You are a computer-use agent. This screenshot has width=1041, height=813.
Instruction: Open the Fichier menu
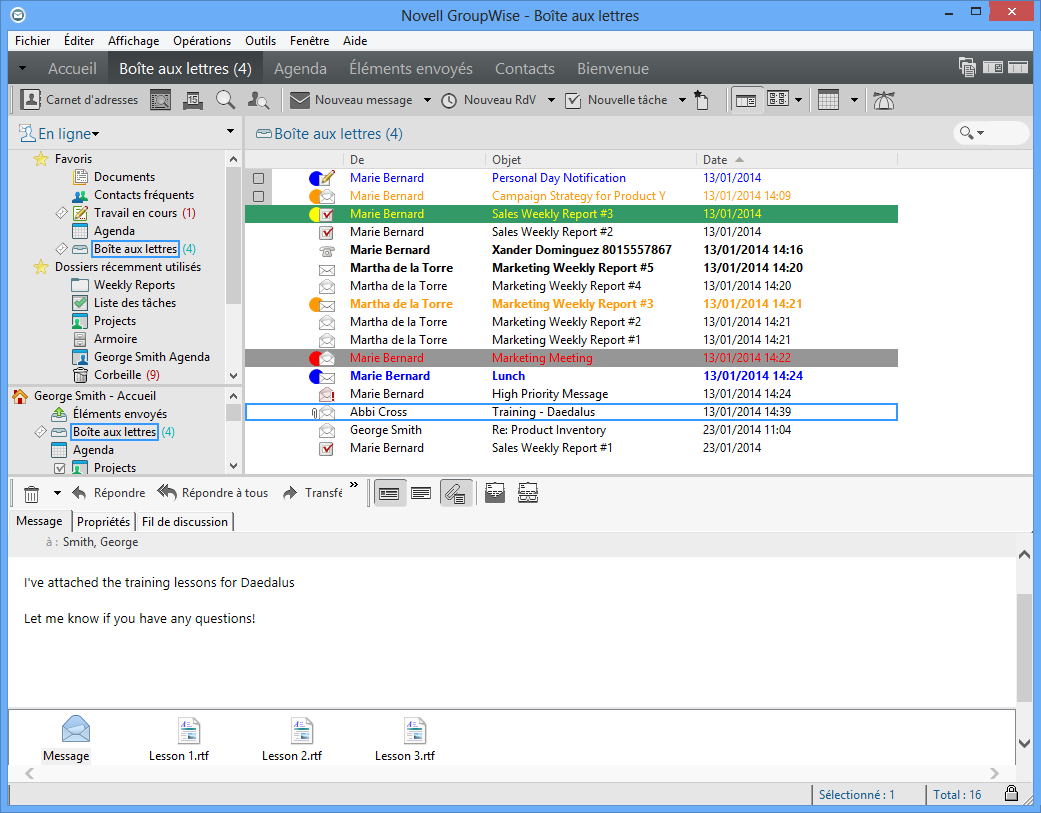coord(33,41)
